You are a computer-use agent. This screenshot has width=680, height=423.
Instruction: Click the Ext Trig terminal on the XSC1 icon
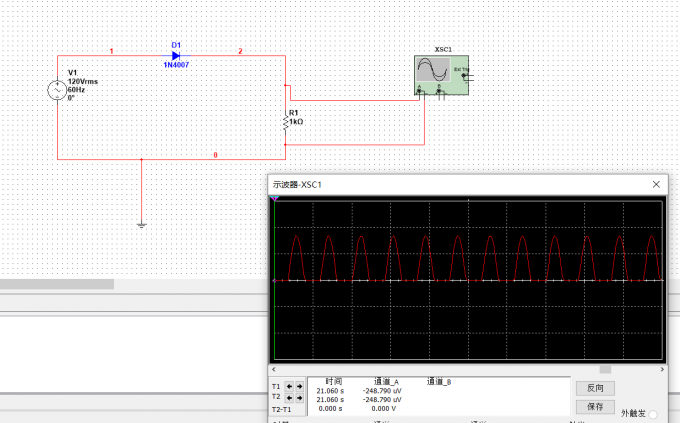point(464,75)
